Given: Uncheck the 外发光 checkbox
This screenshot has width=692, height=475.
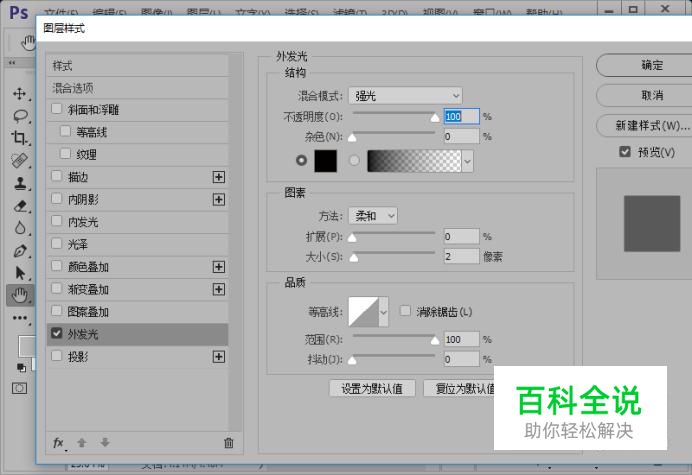Looking at the screenshot, I should pos(56,333).
